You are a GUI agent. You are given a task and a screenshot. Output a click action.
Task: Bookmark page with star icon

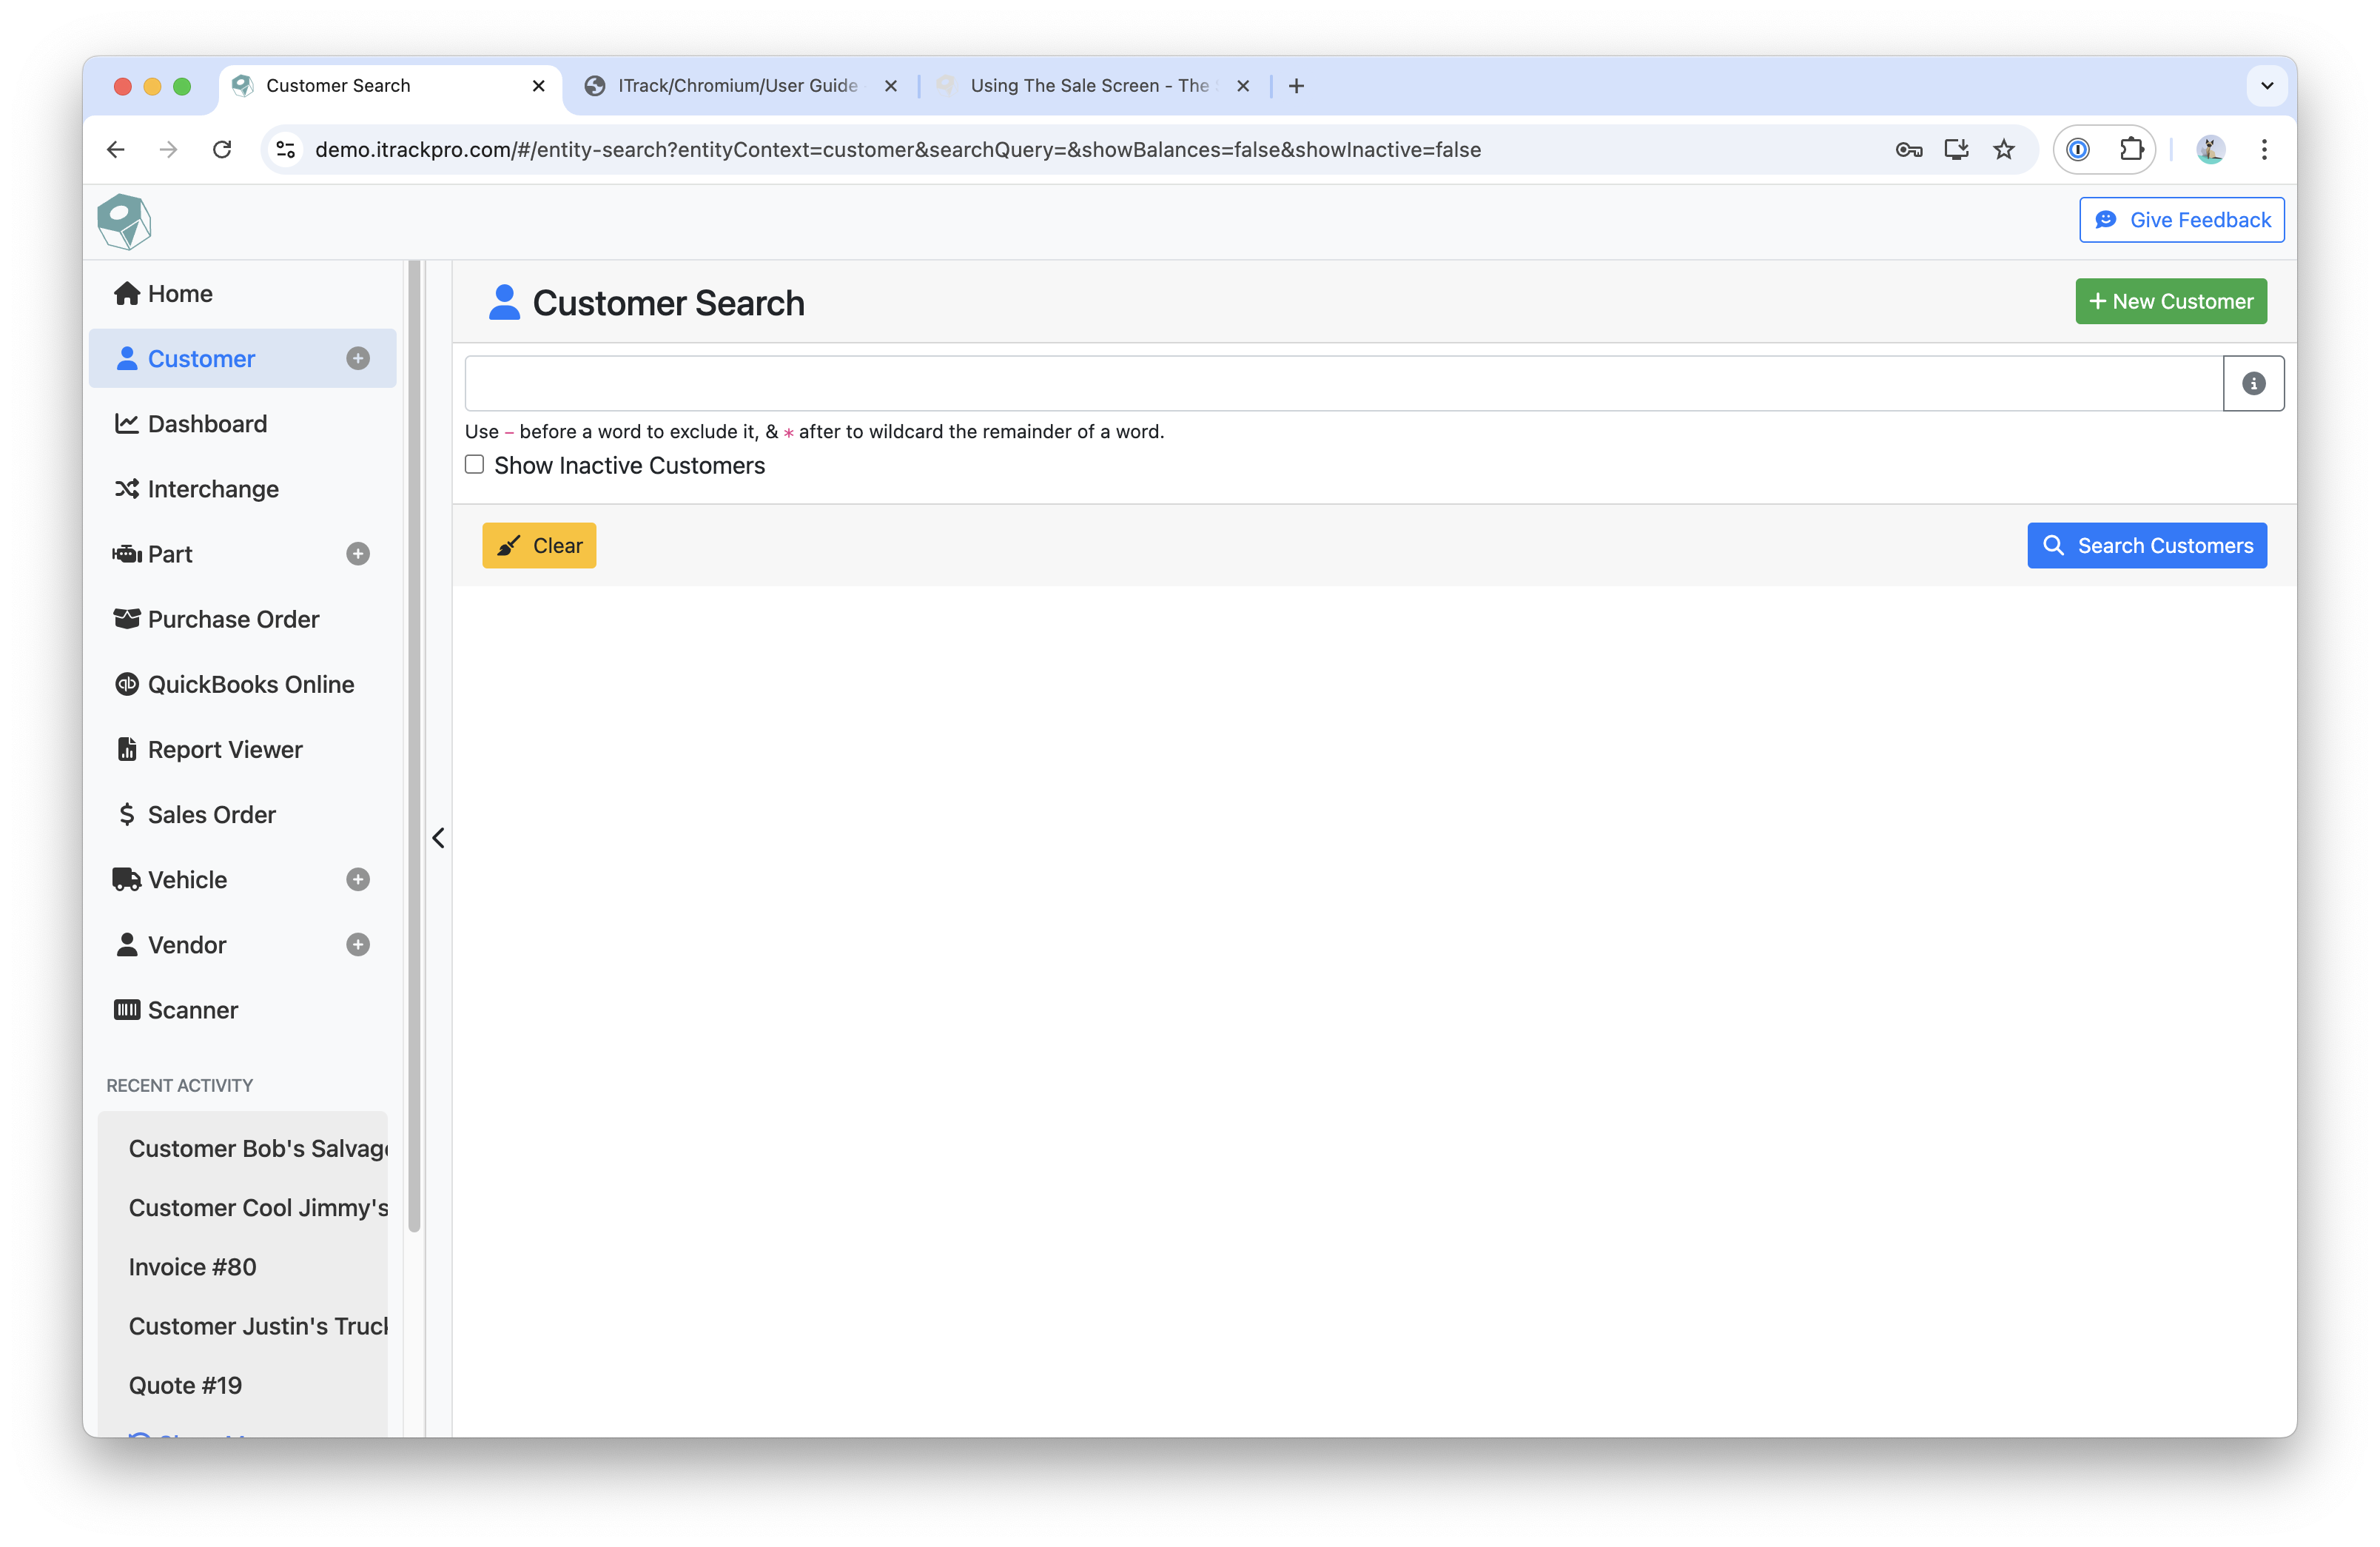pos(2004,150)
